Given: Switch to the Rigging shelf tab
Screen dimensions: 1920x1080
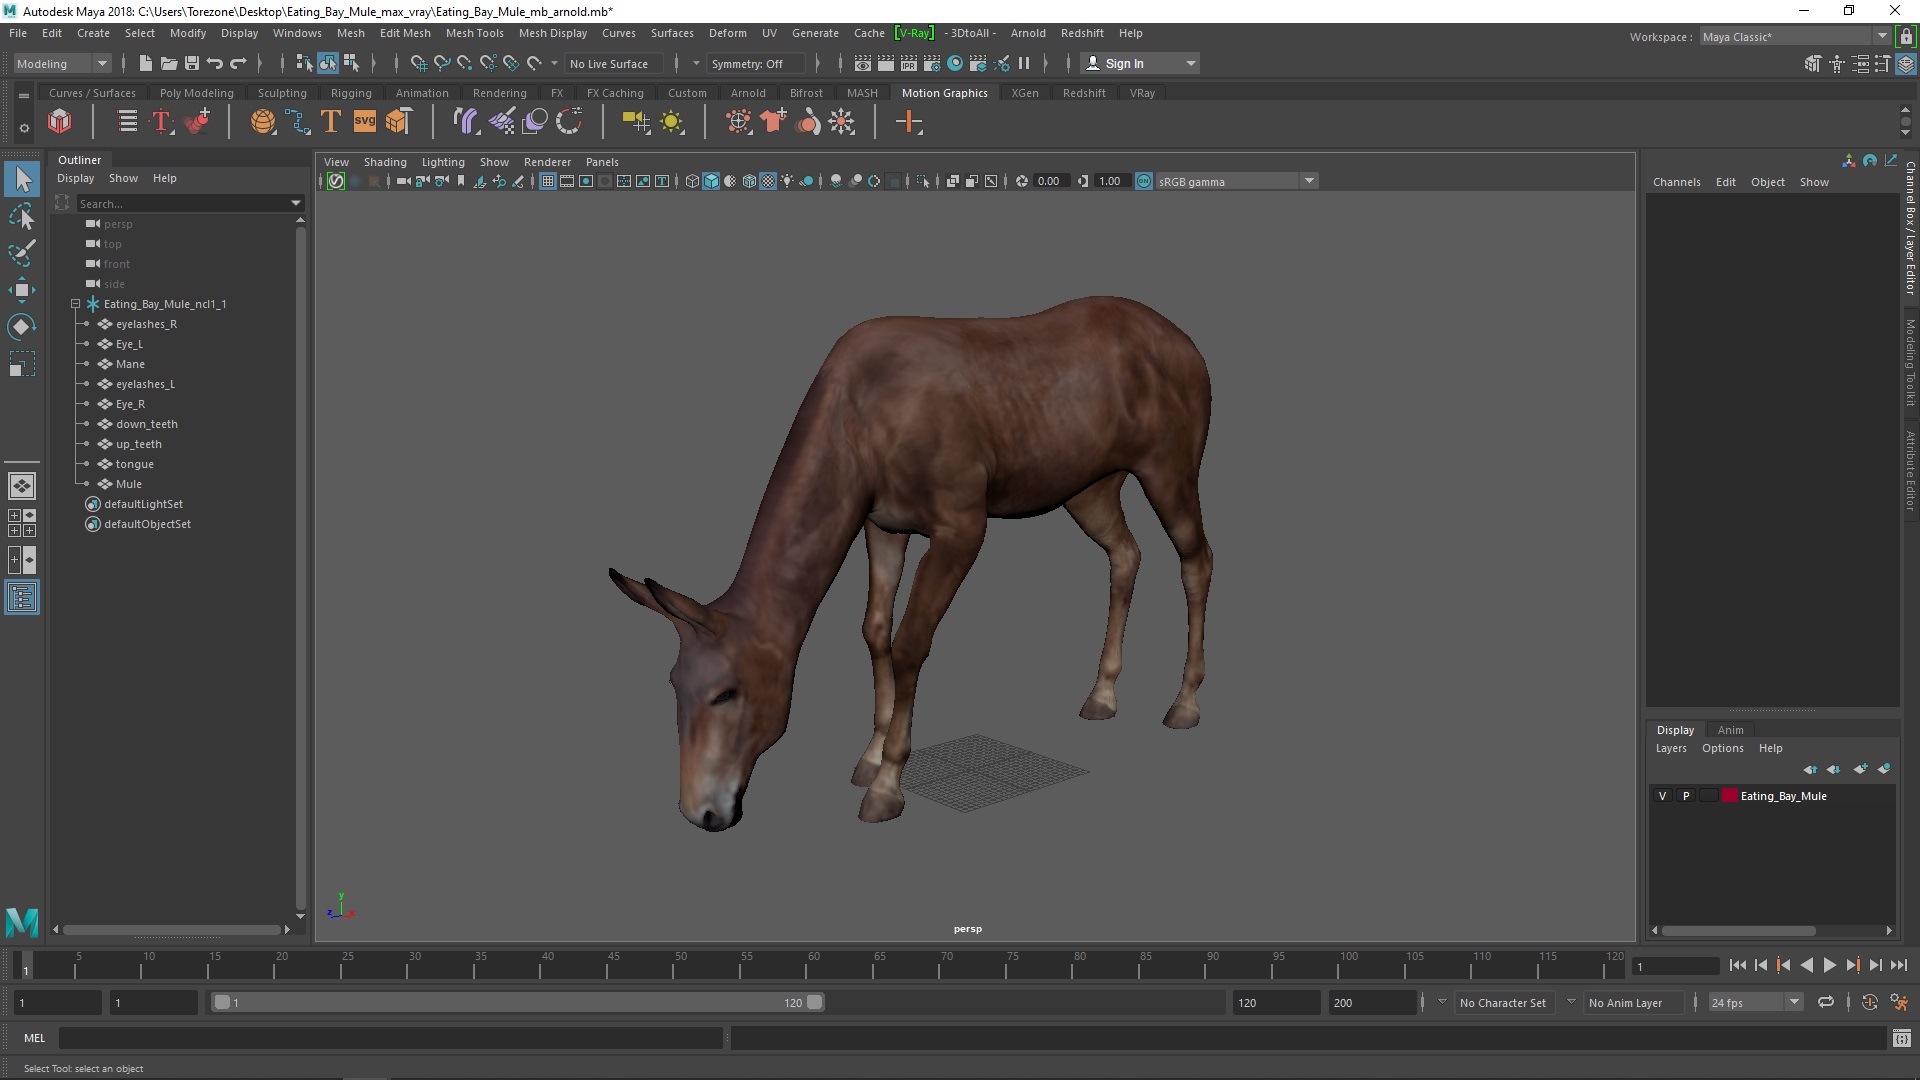Looking at the screenshot, I should point(351,93).
